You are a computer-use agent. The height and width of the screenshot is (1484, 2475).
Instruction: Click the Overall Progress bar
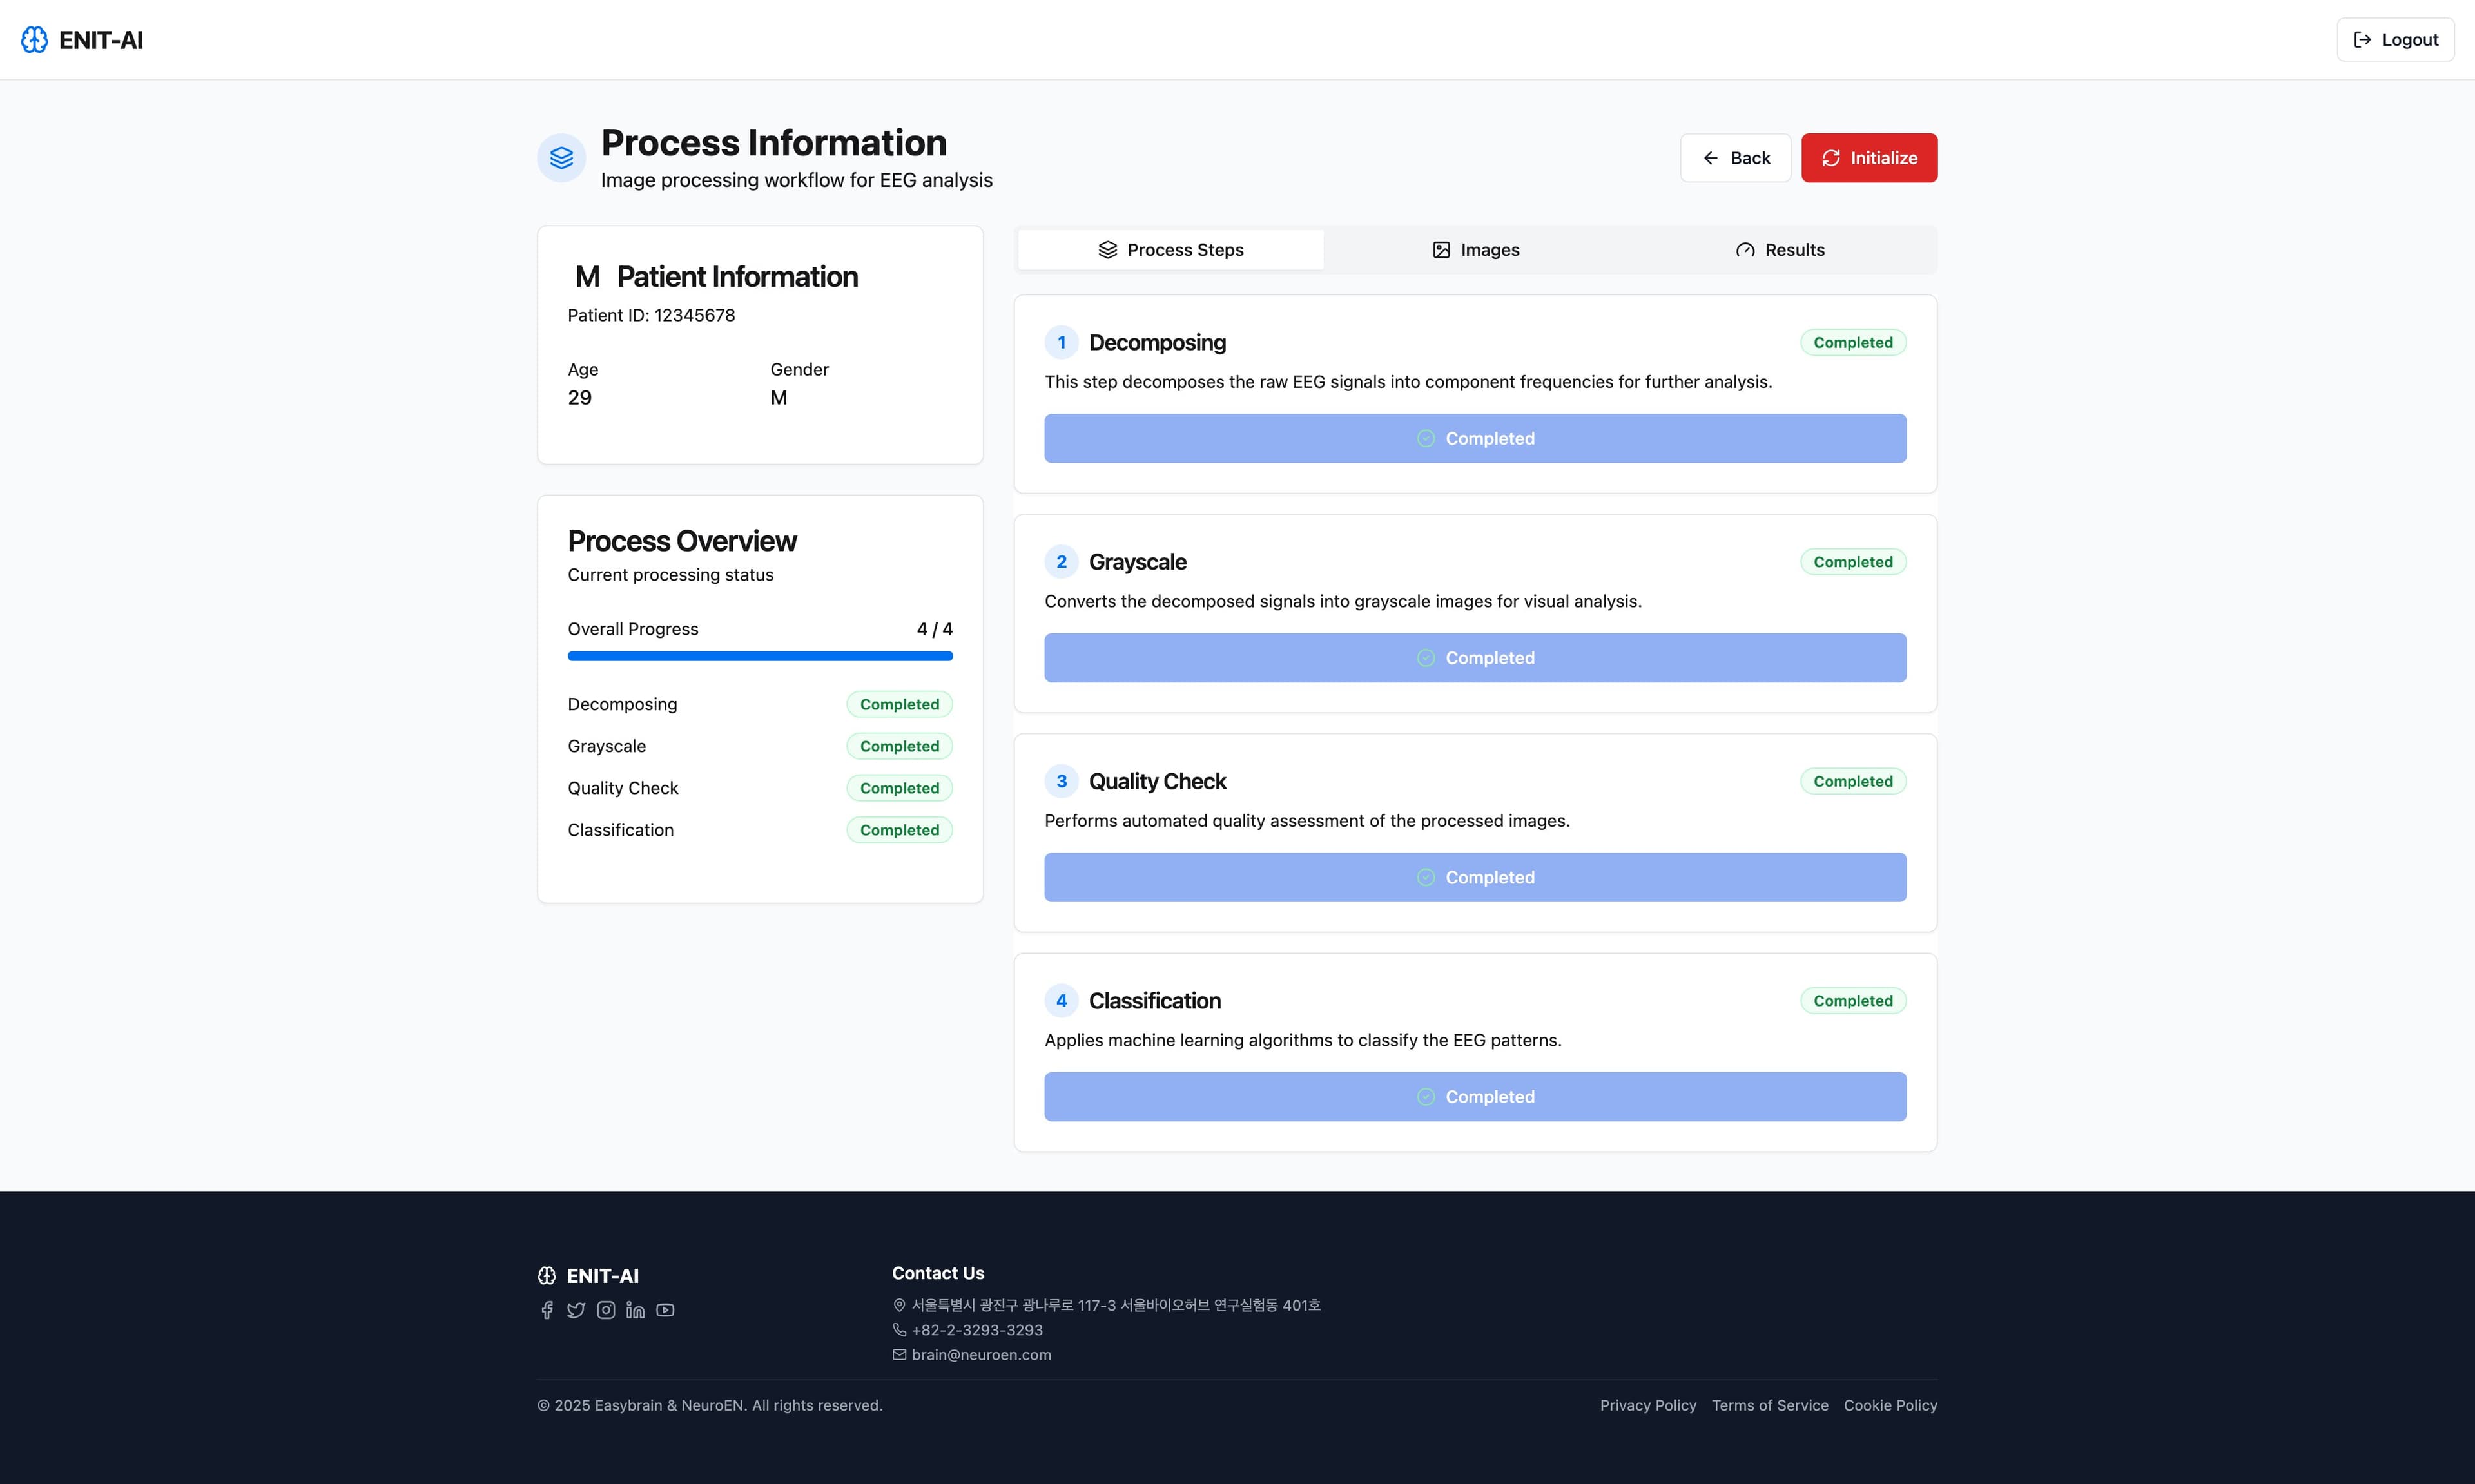coord(760,656)
